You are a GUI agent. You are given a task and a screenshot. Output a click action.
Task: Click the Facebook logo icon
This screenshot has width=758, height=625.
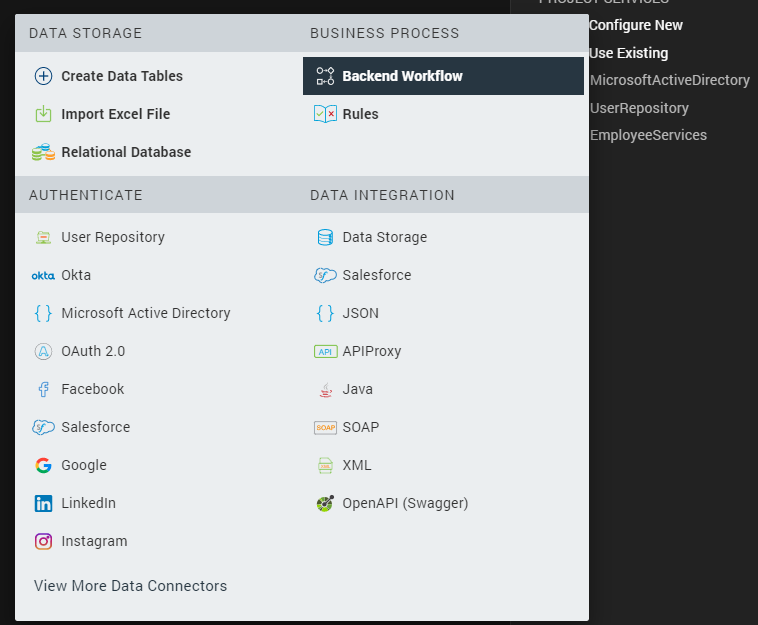[x=43, y=389]
